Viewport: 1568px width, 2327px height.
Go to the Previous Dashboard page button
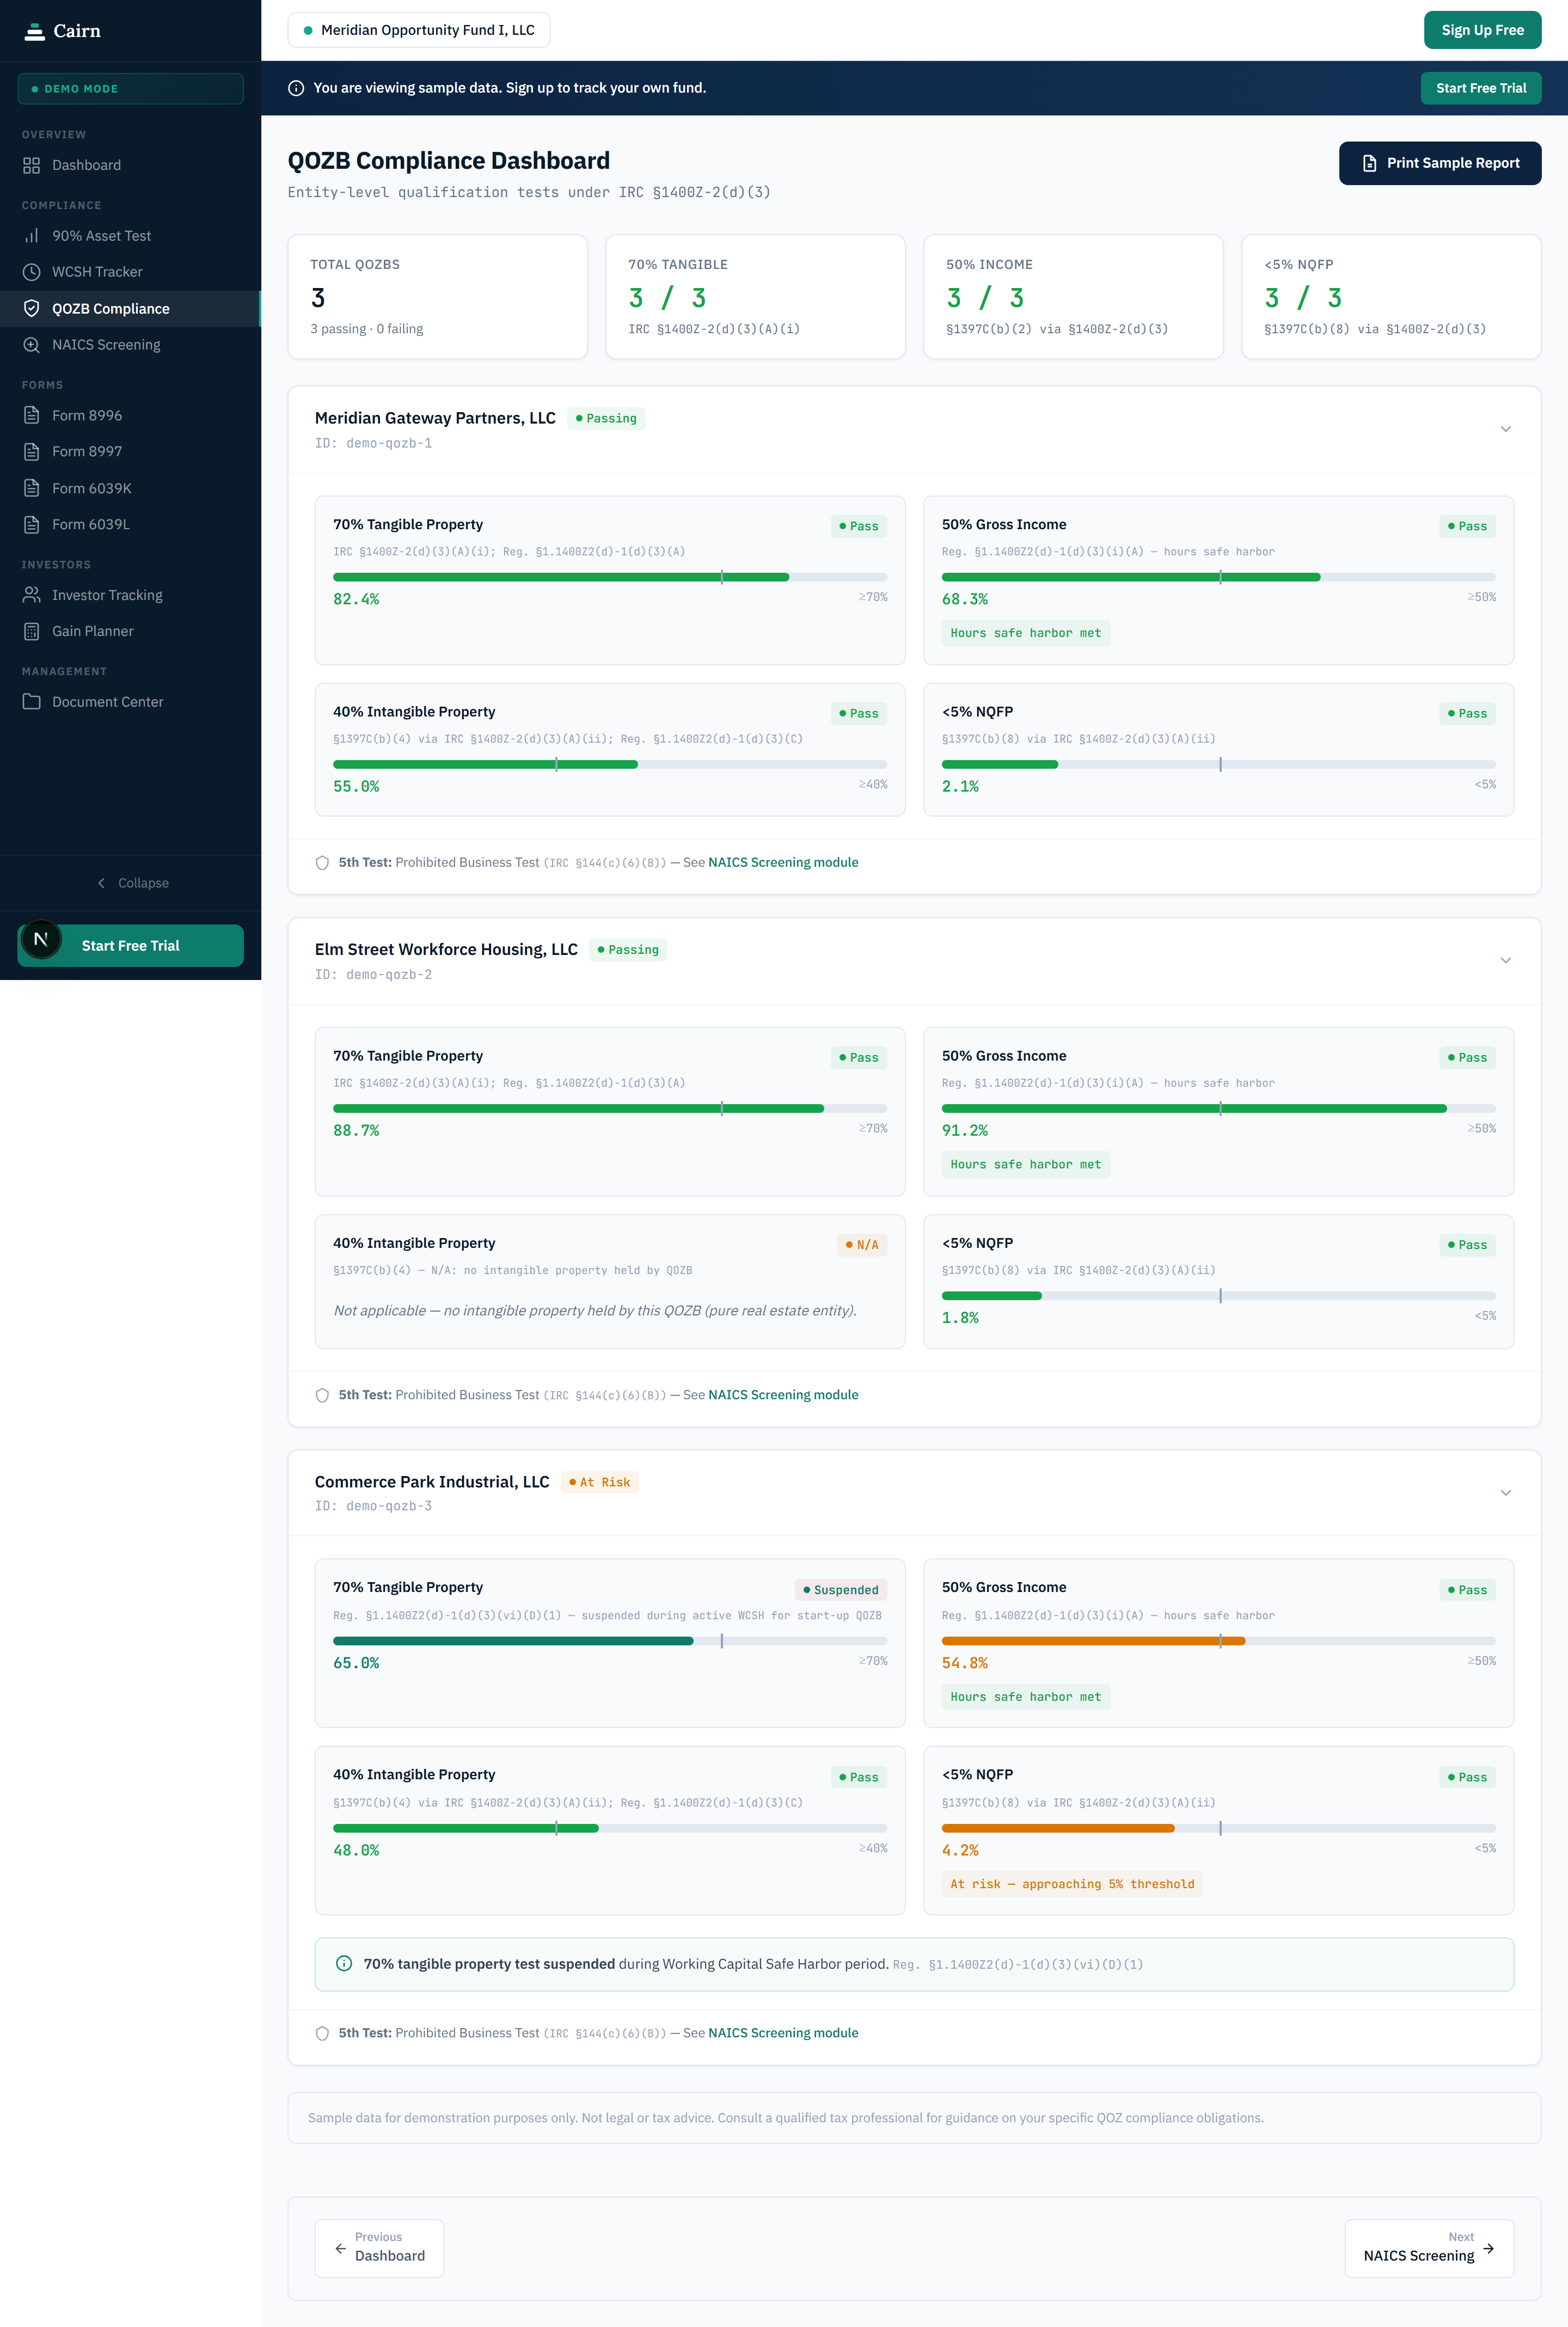(379, 2248)
